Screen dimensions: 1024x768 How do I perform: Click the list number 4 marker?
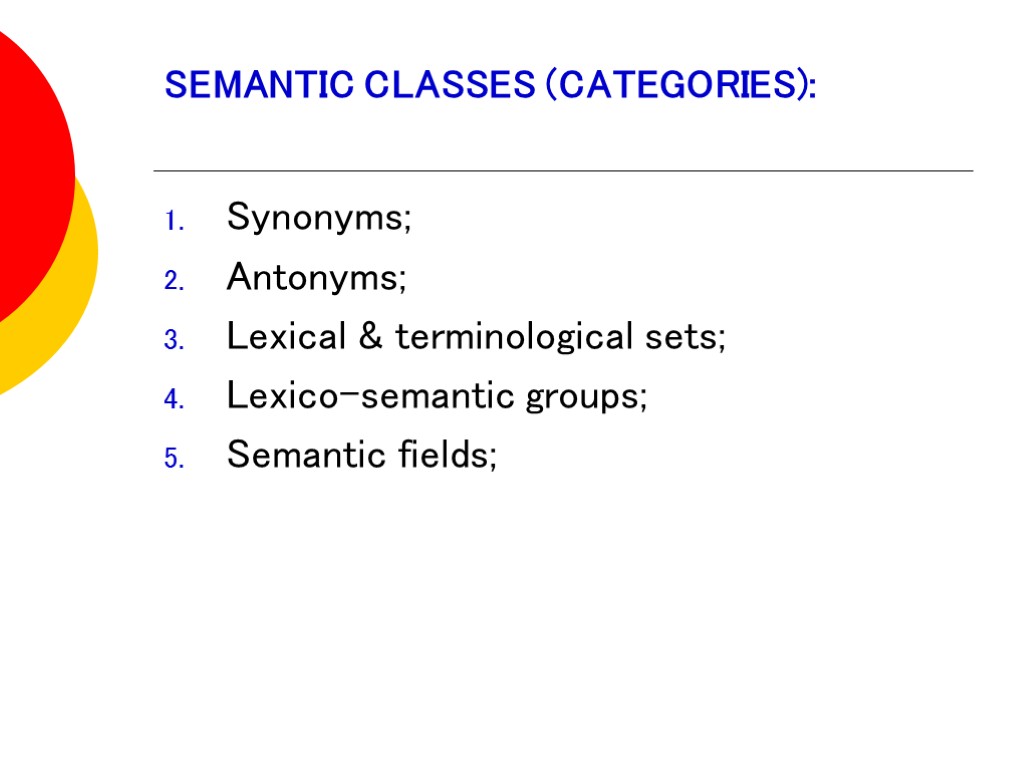(171, 401)
